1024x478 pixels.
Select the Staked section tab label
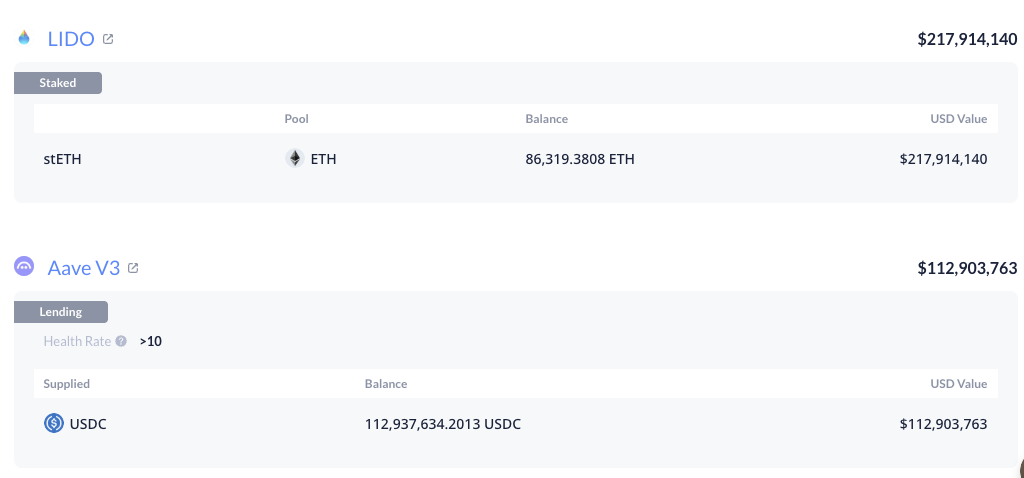(x=58, y=83)
